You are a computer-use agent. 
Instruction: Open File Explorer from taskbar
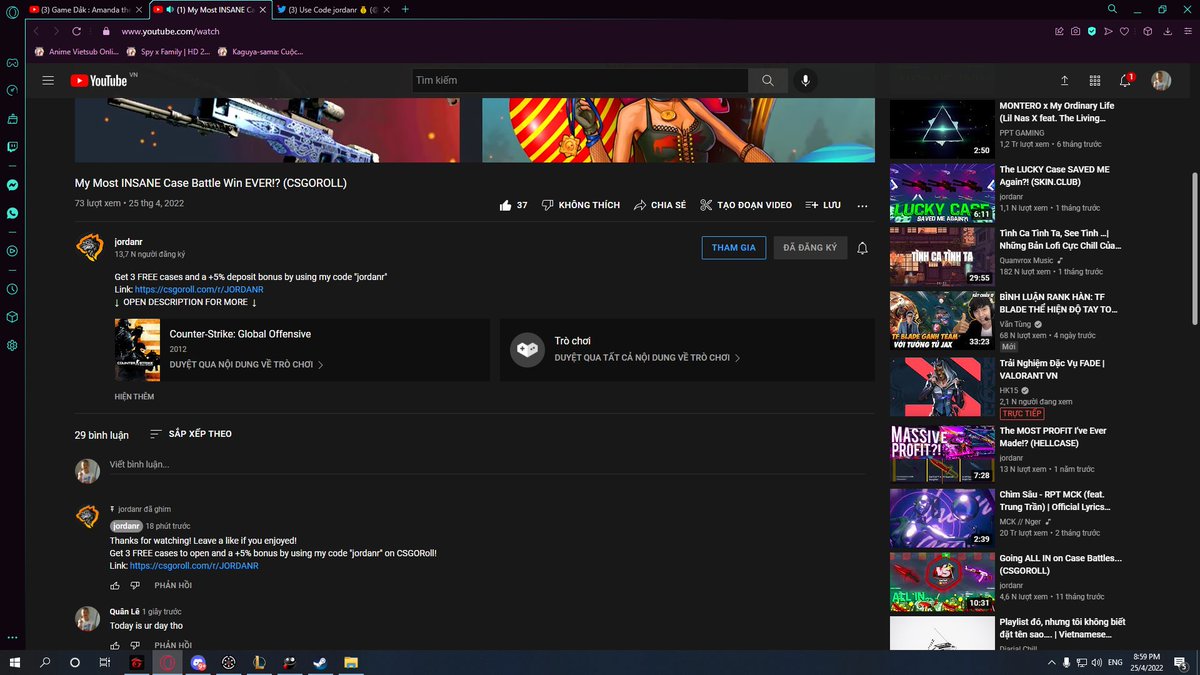[351, 662]
